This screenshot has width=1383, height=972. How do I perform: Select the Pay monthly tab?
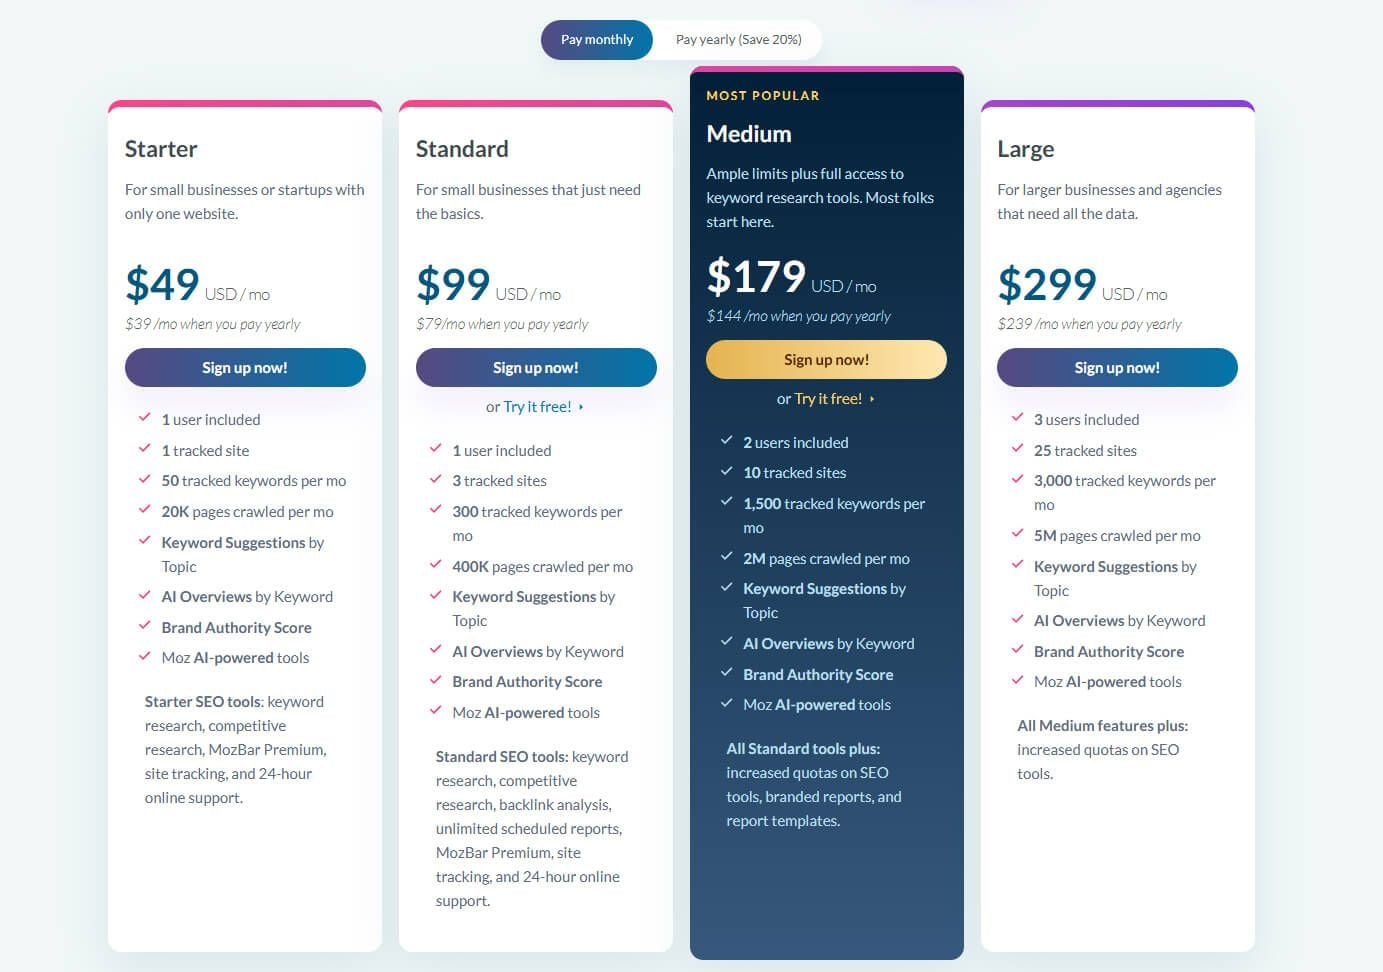[x=596, y=39]
